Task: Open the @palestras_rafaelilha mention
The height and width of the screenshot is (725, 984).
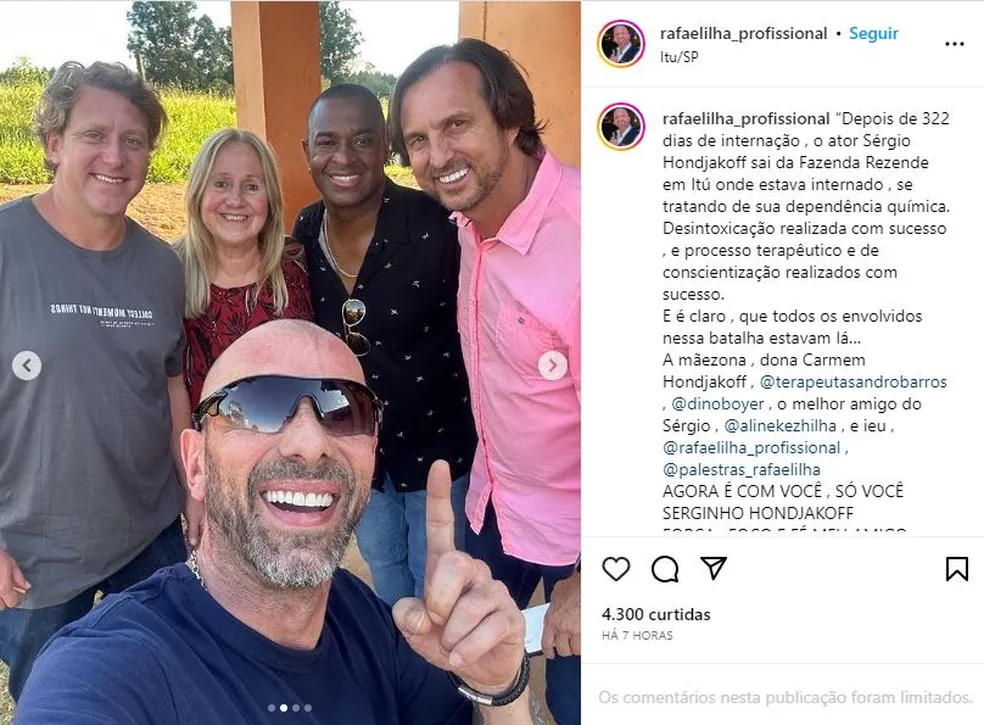Action: click(x=741, y=470)
